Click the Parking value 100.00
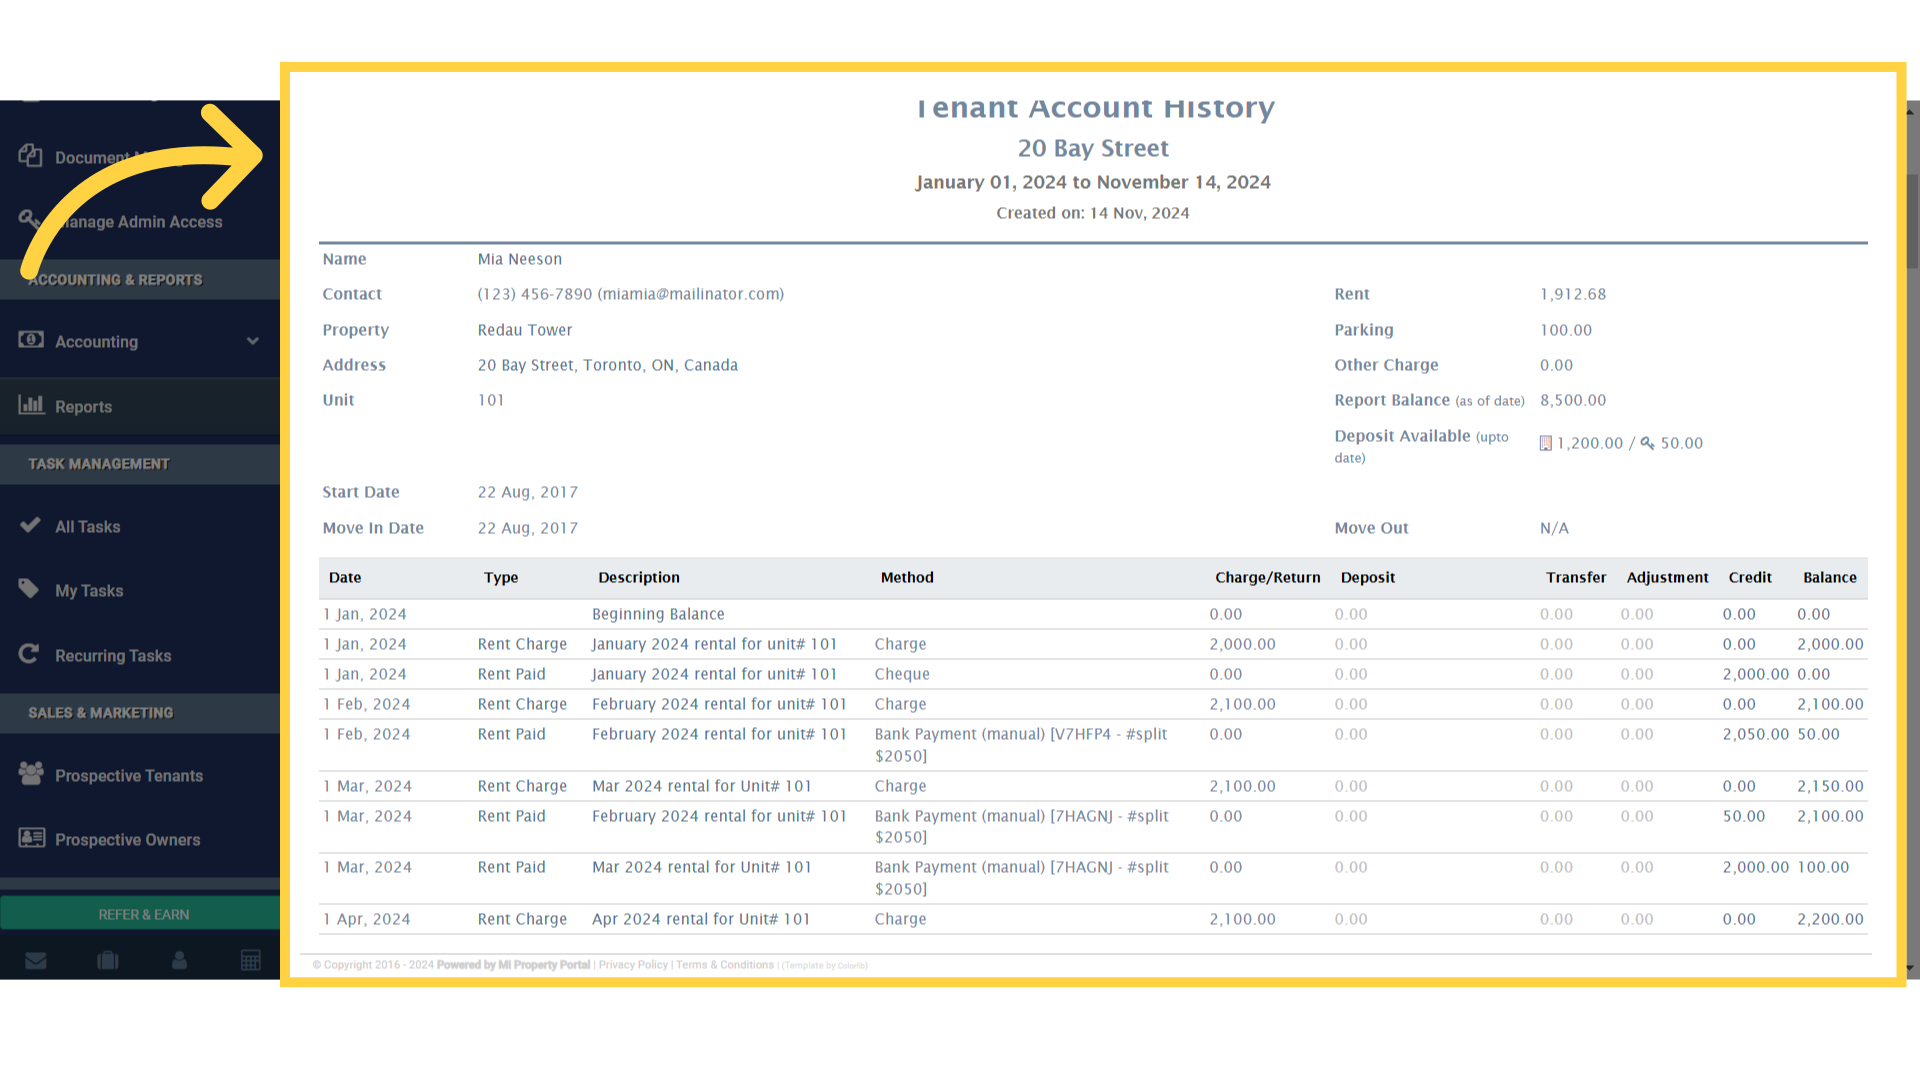Screen dimensions: 1920x1080 click(1566, 330)
